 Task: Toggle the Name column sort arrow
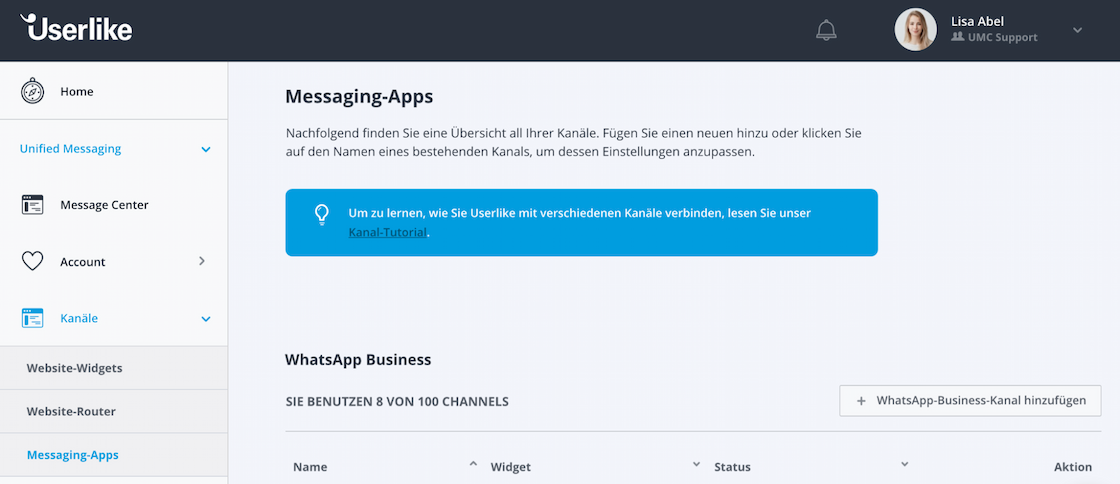click(x=472, y=464)
